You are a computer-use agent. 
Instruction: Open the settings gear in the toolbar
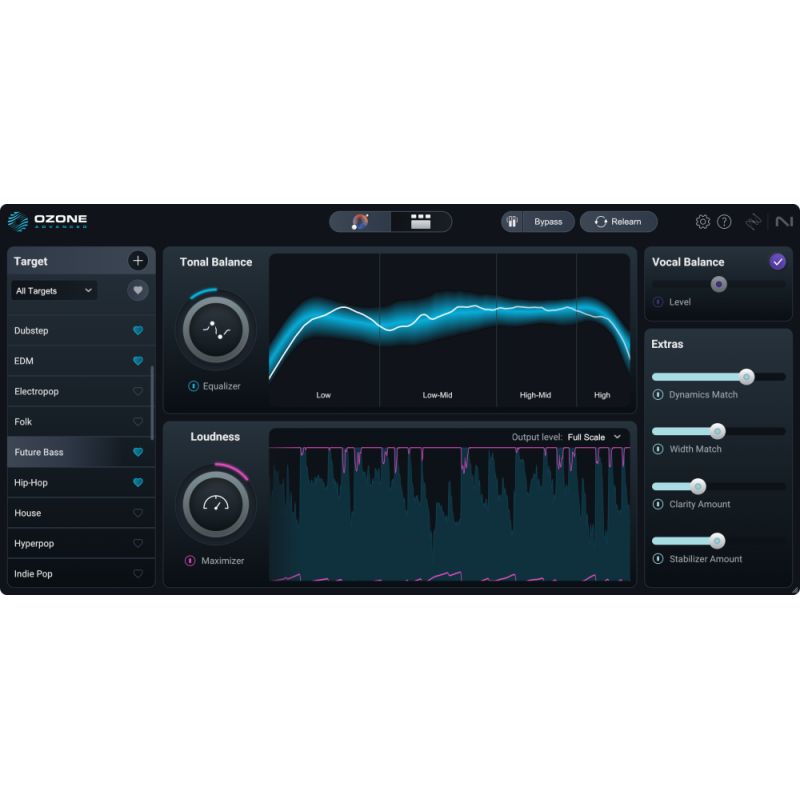point(702,221)
